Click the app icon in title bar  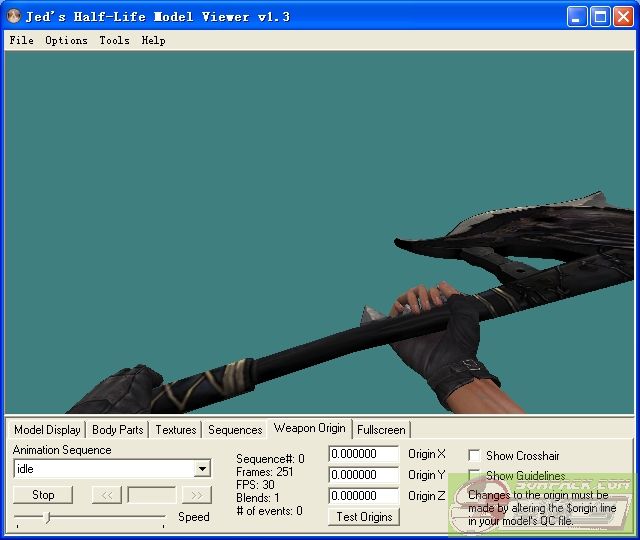pos(14,16)
